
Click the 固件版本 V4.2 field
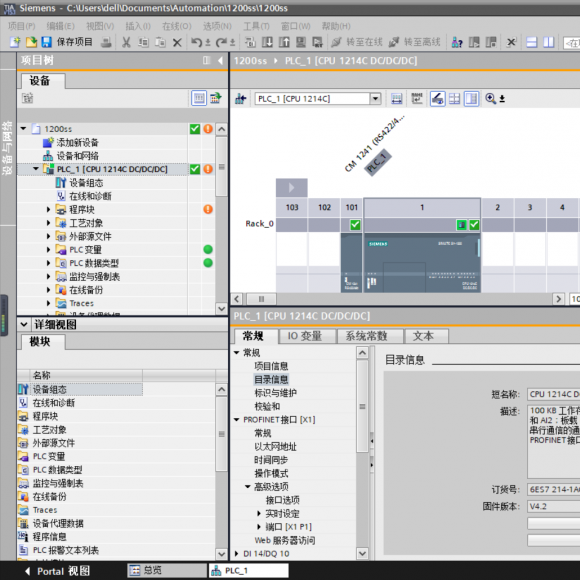(553, 506)
